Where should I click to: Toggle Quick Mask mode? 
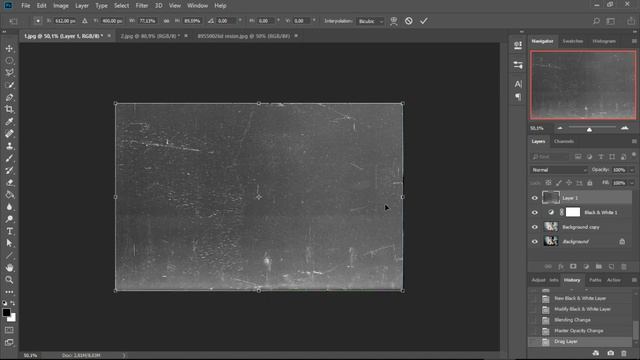coord(9,330)
